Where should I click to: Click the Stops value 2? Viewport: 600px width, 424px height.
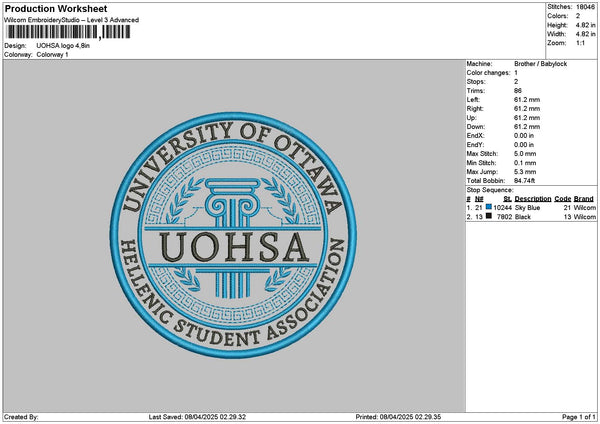point(516,82)
